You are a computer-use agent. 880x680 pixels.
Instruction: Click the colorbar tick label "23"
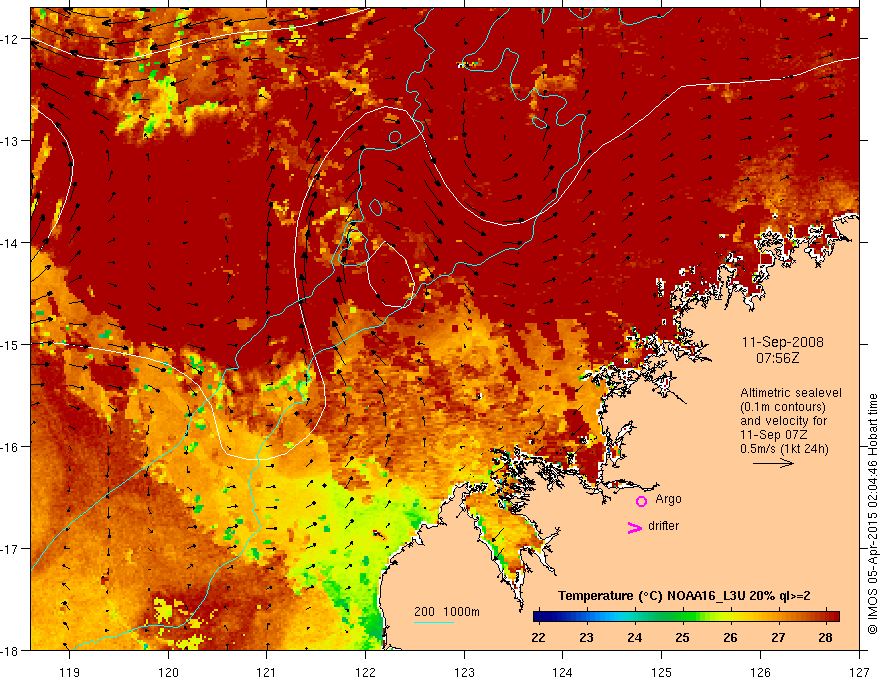point(586,637)
